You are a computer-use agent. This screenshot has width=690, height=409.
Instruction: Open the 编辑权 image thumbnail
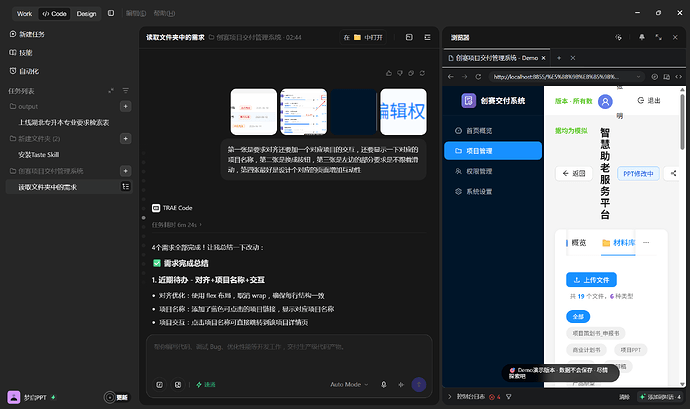(x=404, y=112)
